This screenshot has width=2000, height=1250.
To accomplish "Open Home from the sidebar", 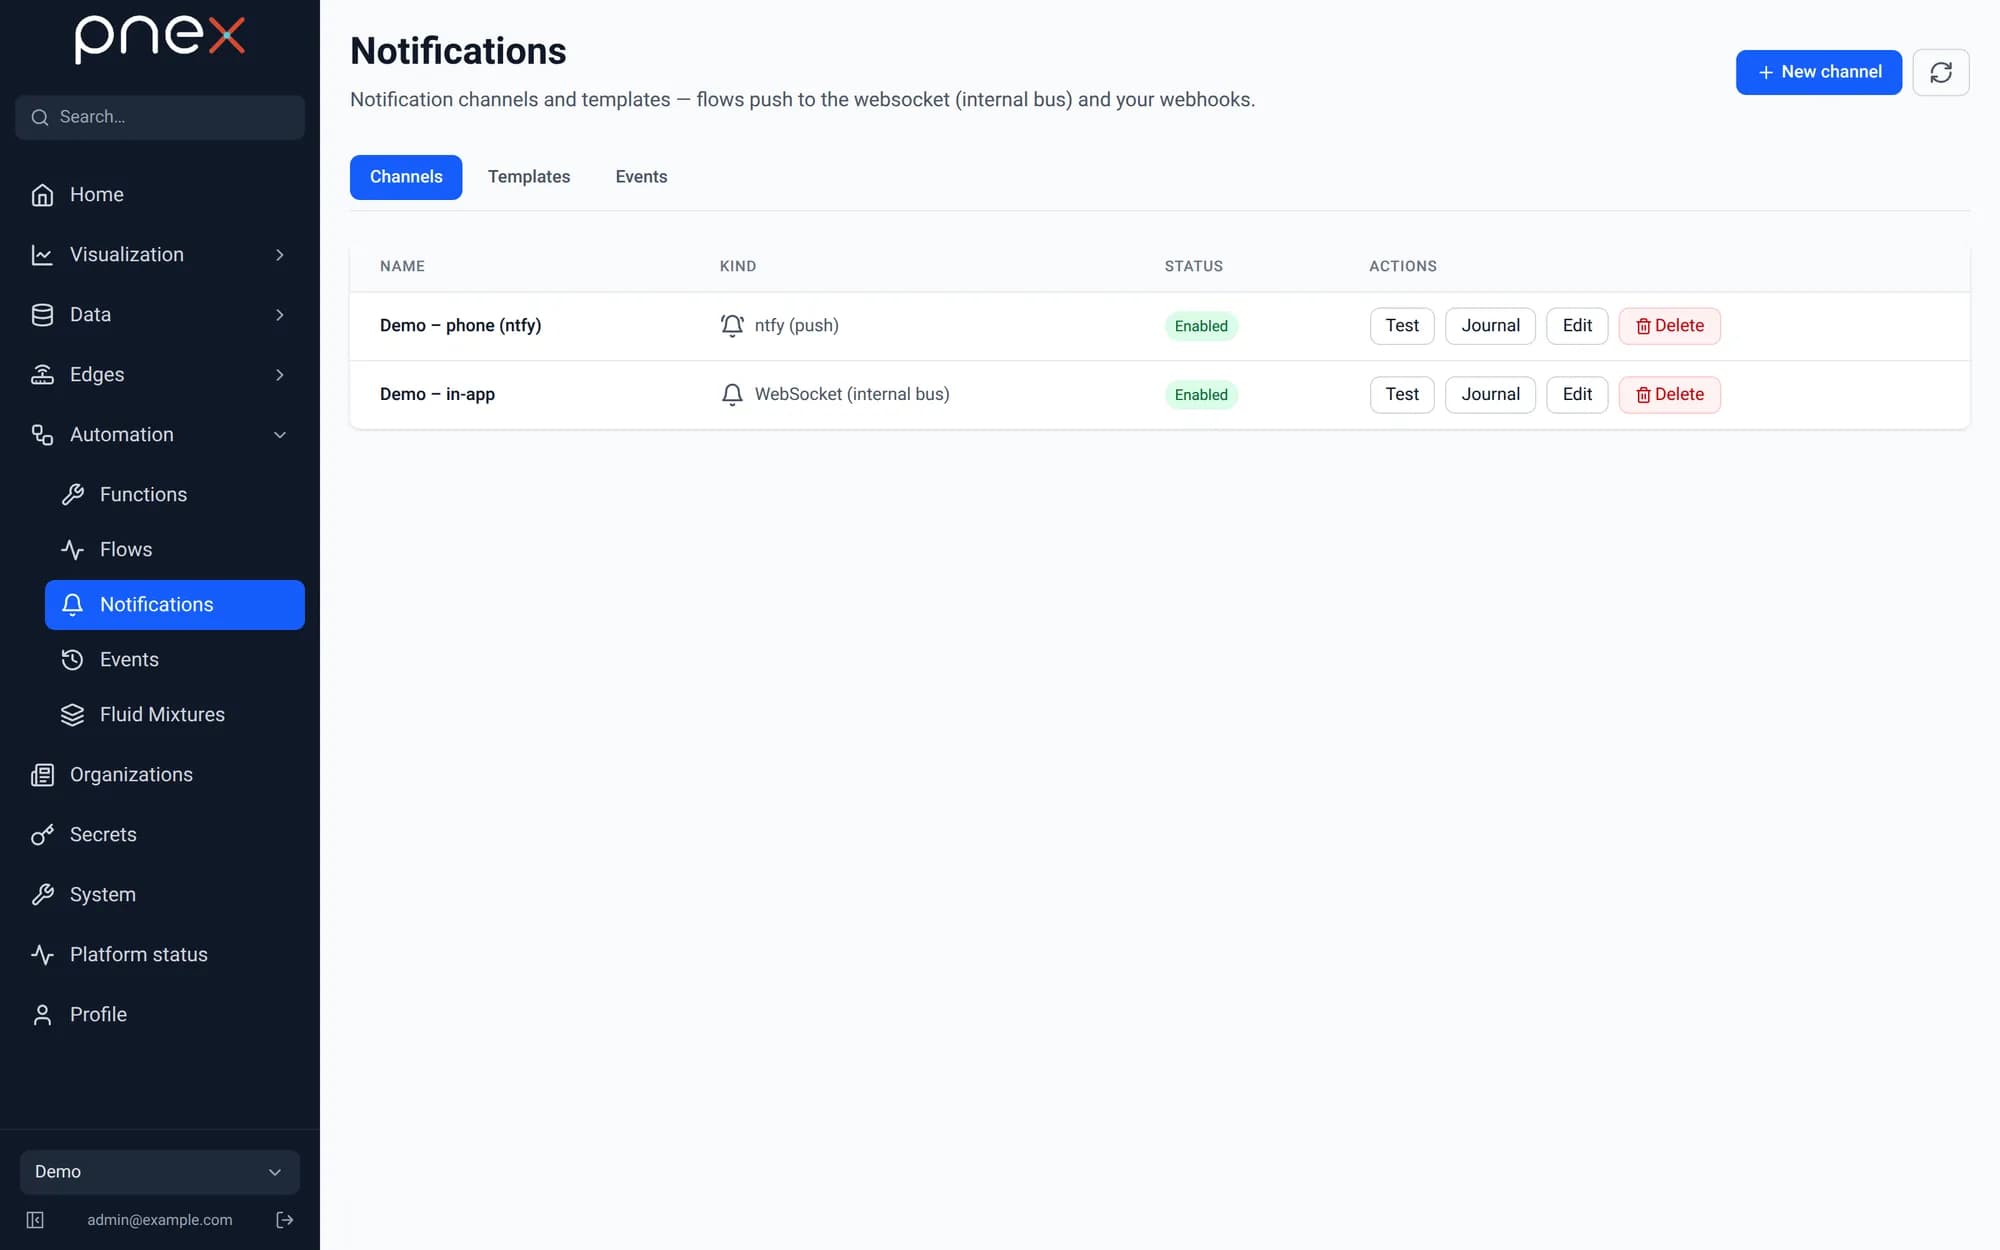I will 160,194.
